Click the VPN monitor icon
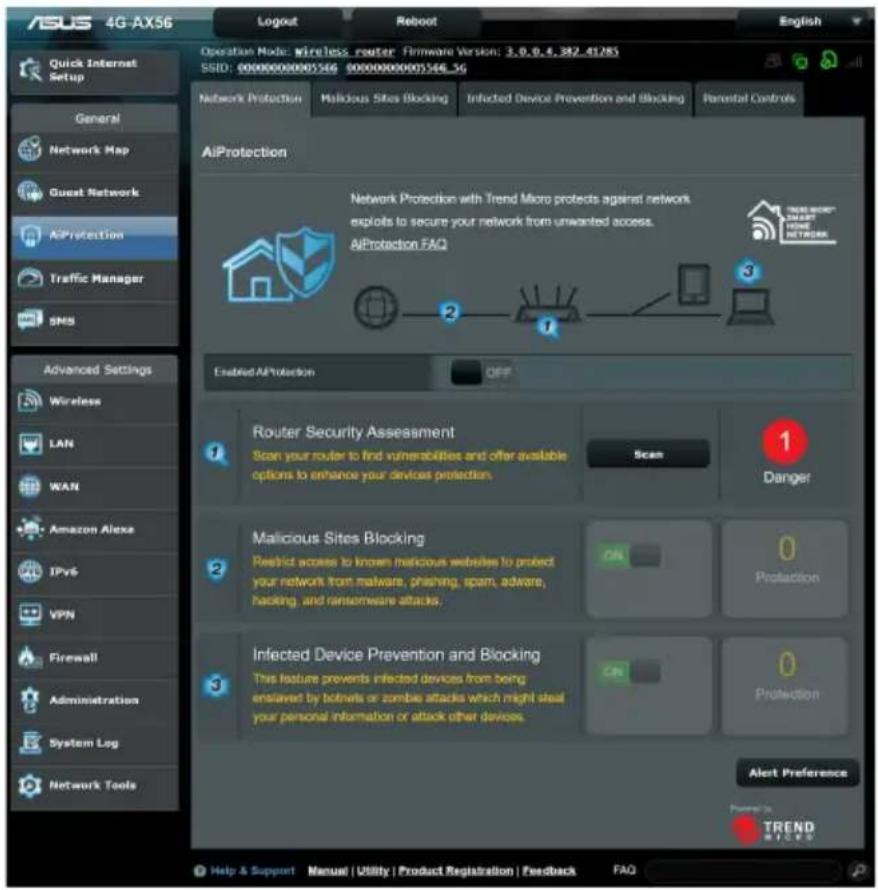The width and height of the screenshot is (878, 890). tap(30, 614)
